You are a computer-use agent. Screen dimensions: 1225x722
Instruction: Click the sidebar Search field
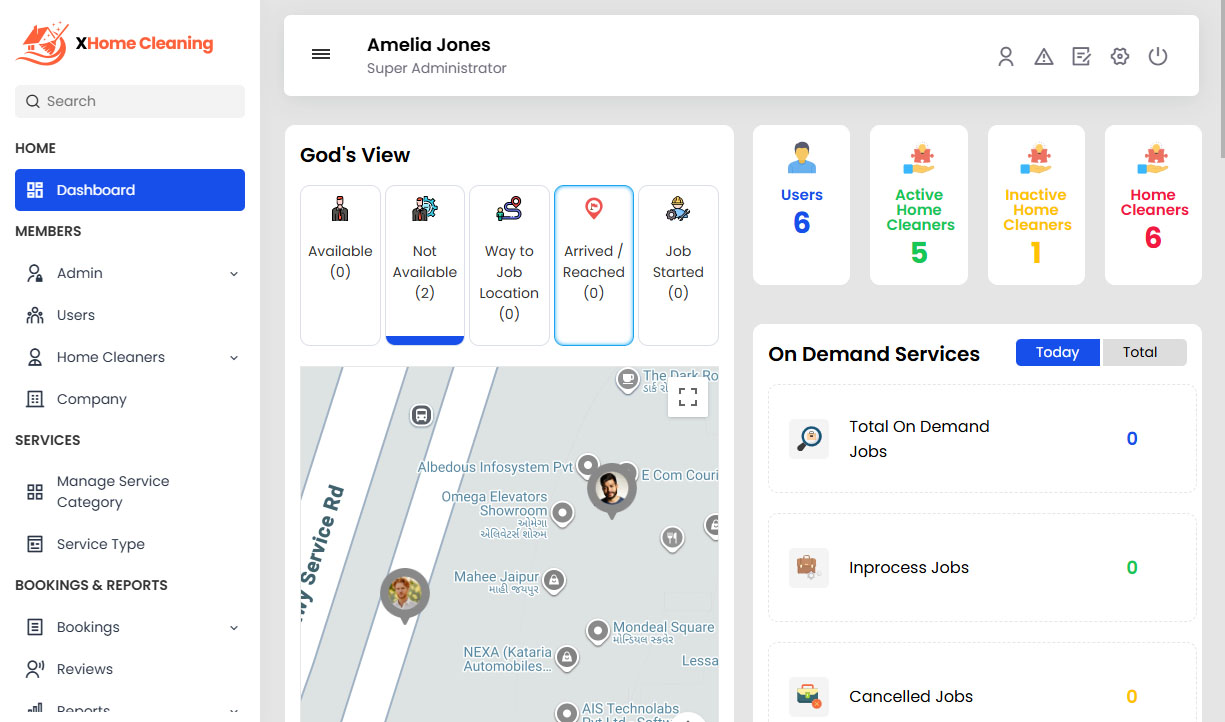coord(130,101)
